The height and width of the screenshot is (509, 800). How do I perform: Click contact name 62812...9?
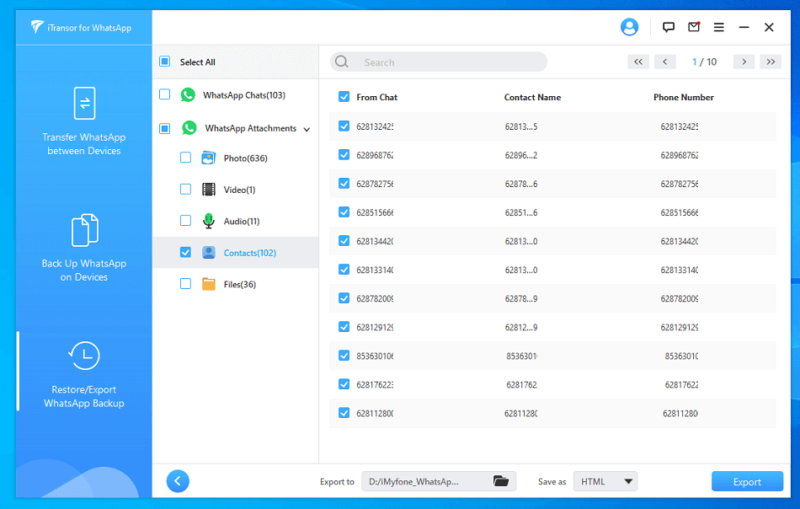[x=521, y=327]
